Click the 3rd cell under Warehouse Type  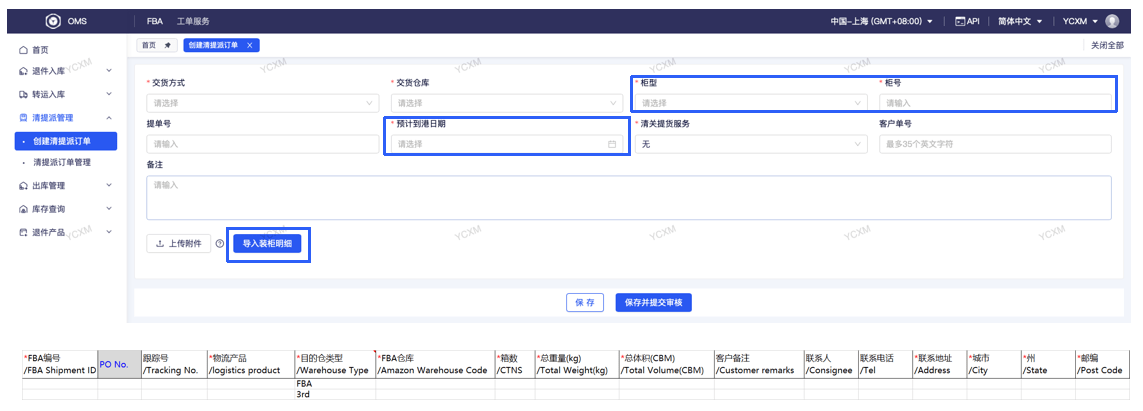pyautogui.click(x=335, y=394)
